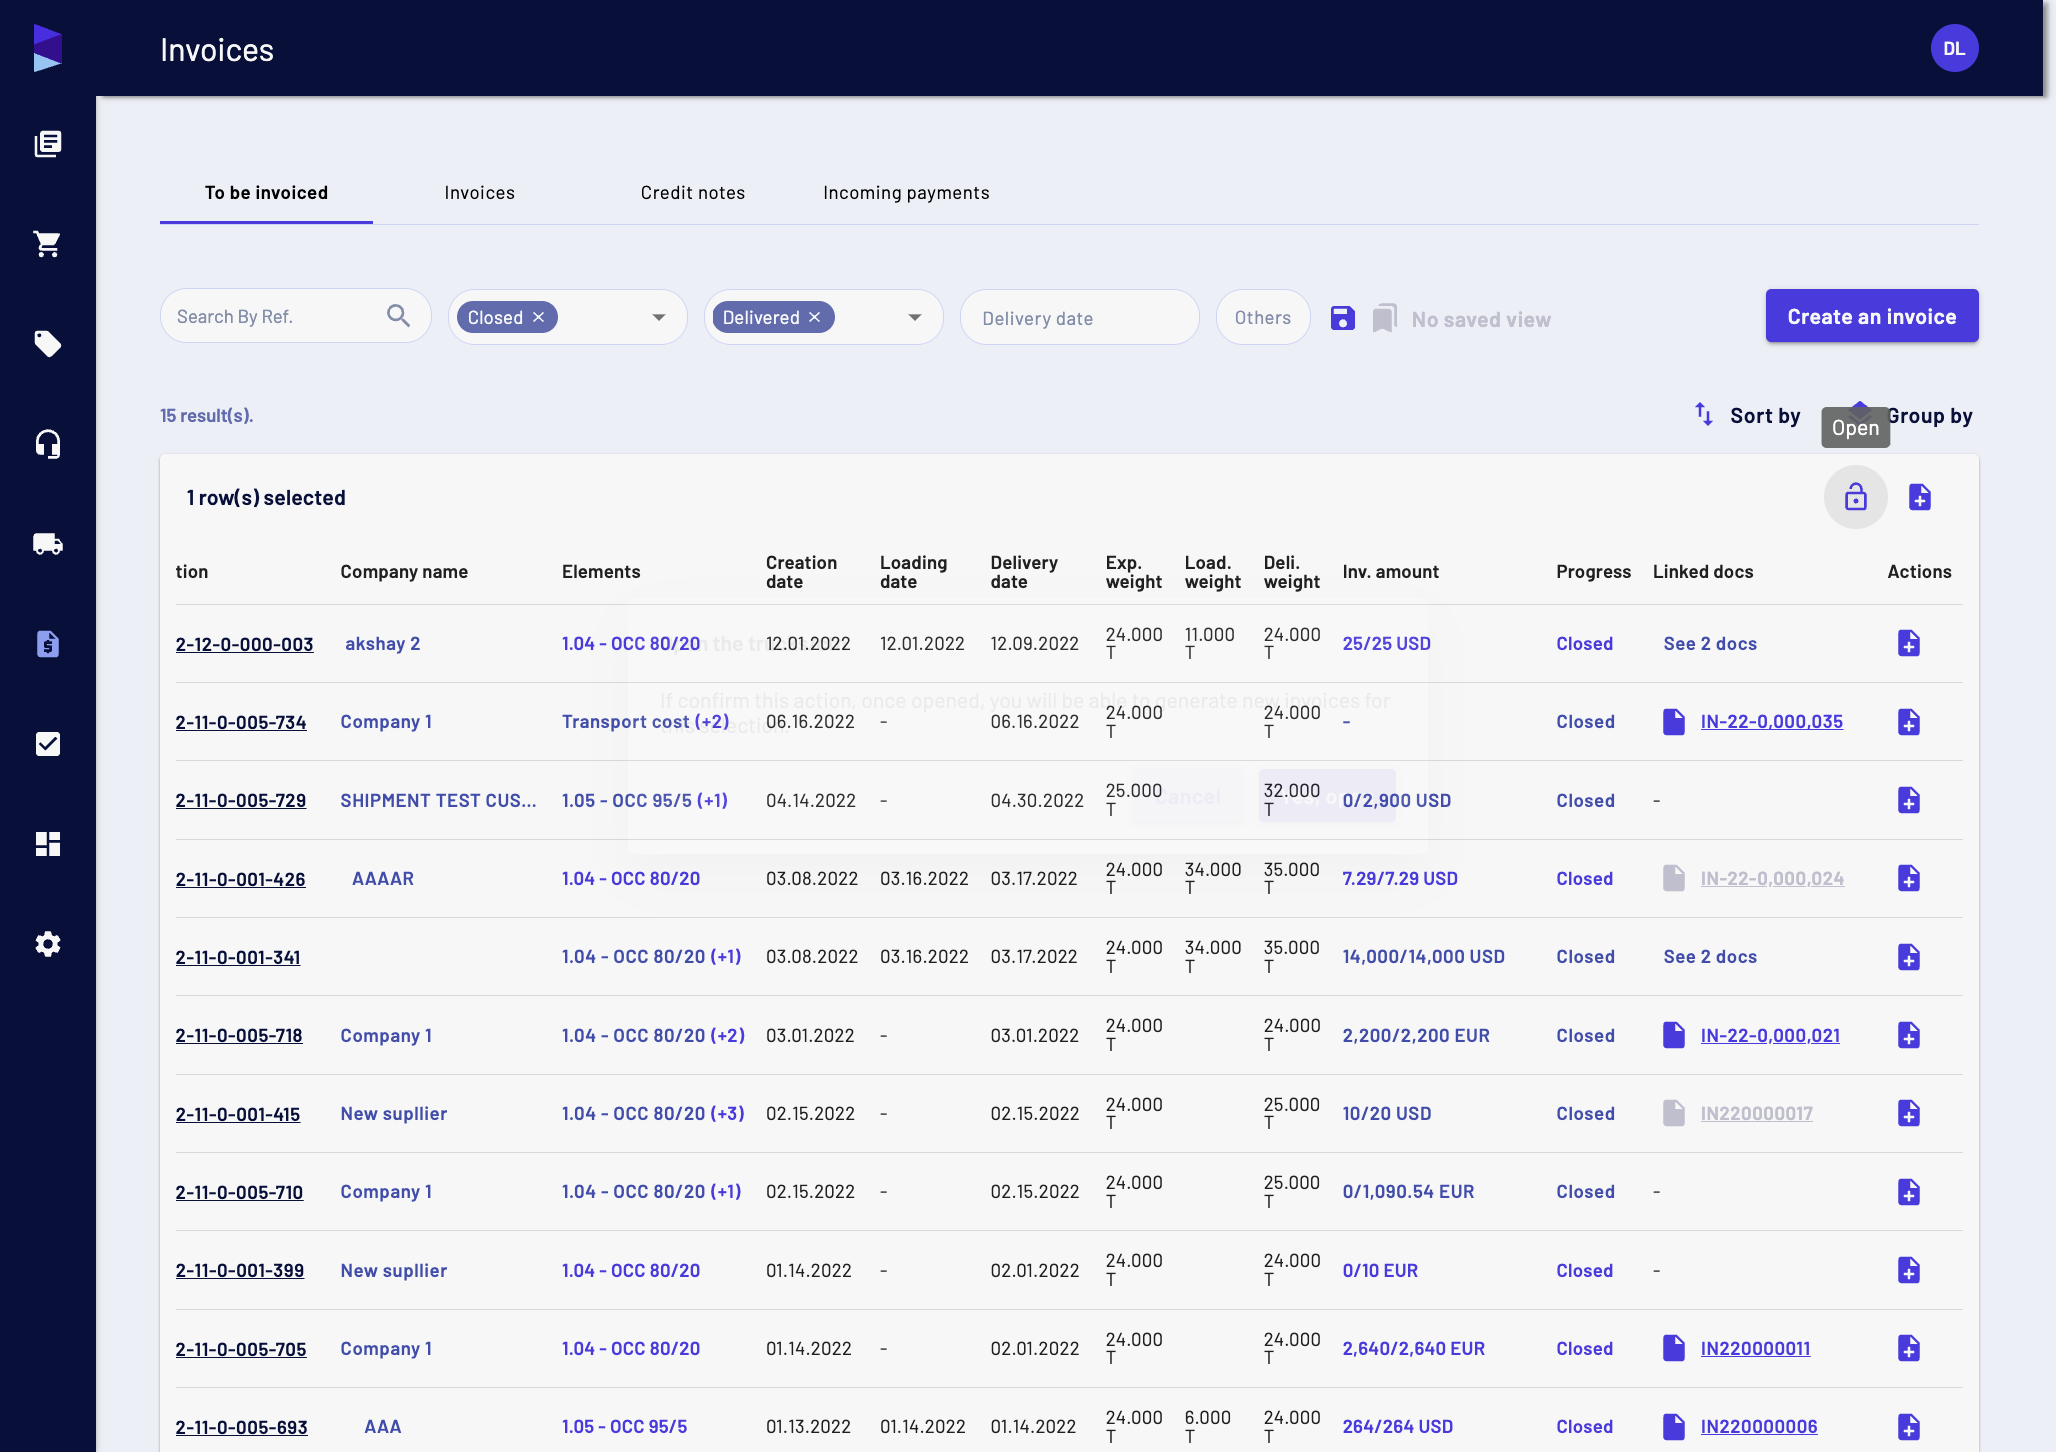Open the dashboard sidebar icon

(48, 844)
